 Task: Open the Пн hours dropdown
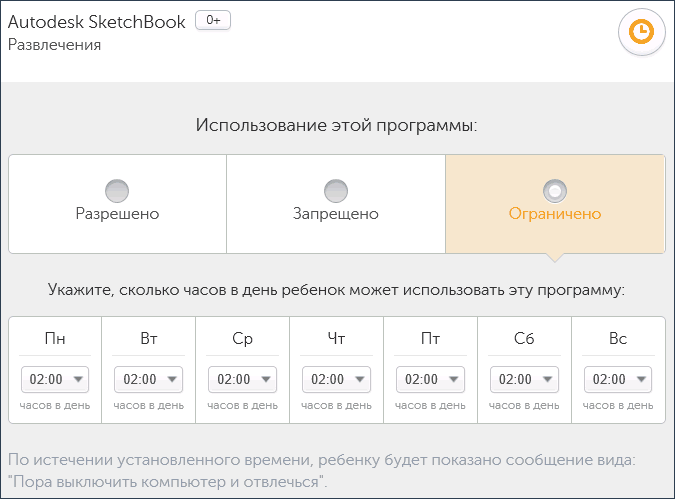[x=55, y=379]
